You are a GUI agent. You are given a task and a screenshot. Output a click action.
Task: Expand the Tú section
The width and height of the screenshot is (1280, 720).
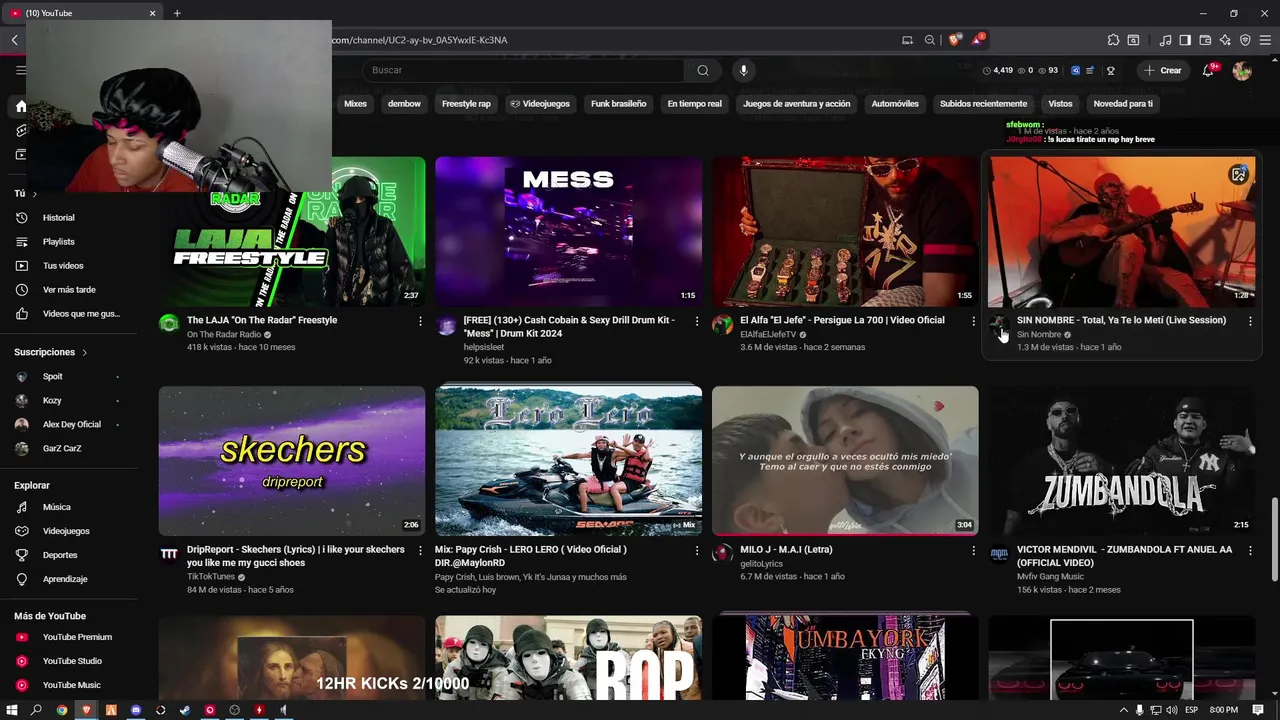(25, 193)
